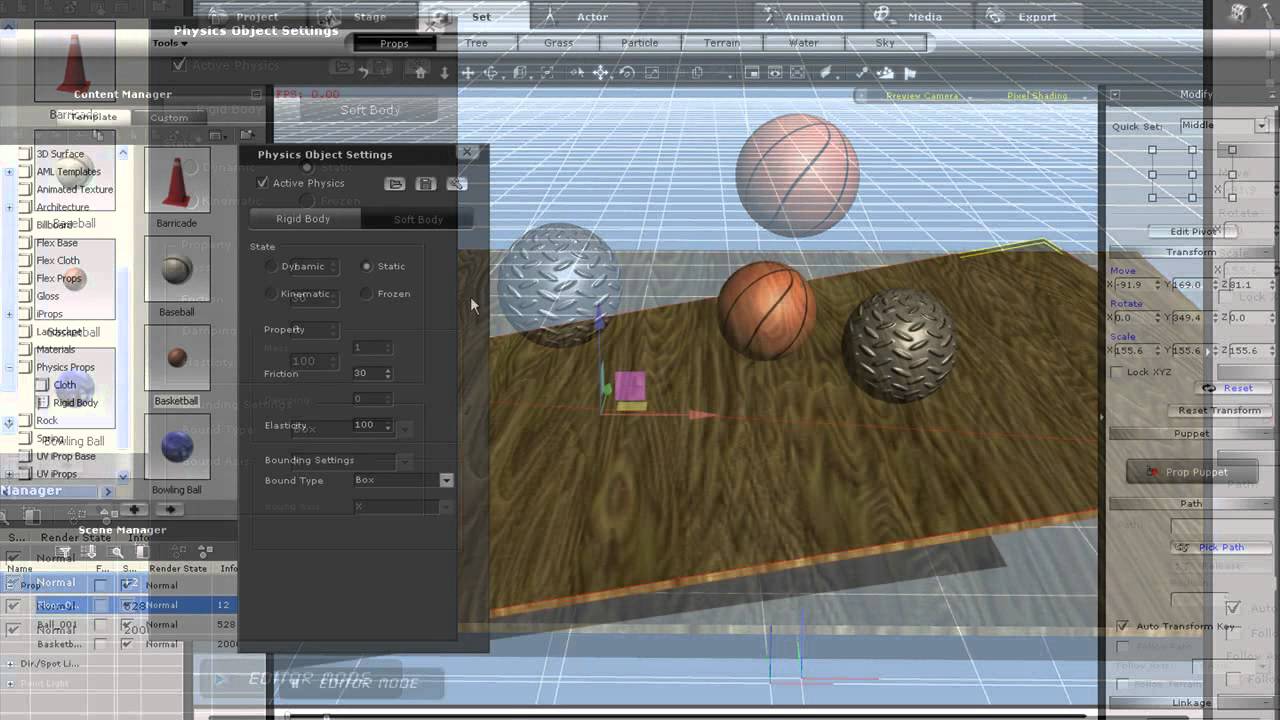Open physics preset folder icon

click(395, 184)
